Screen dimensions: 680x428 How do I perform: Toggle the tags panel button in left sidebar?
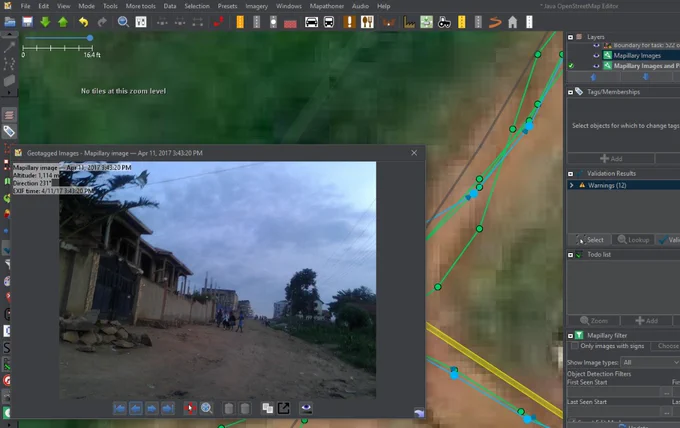9,131
